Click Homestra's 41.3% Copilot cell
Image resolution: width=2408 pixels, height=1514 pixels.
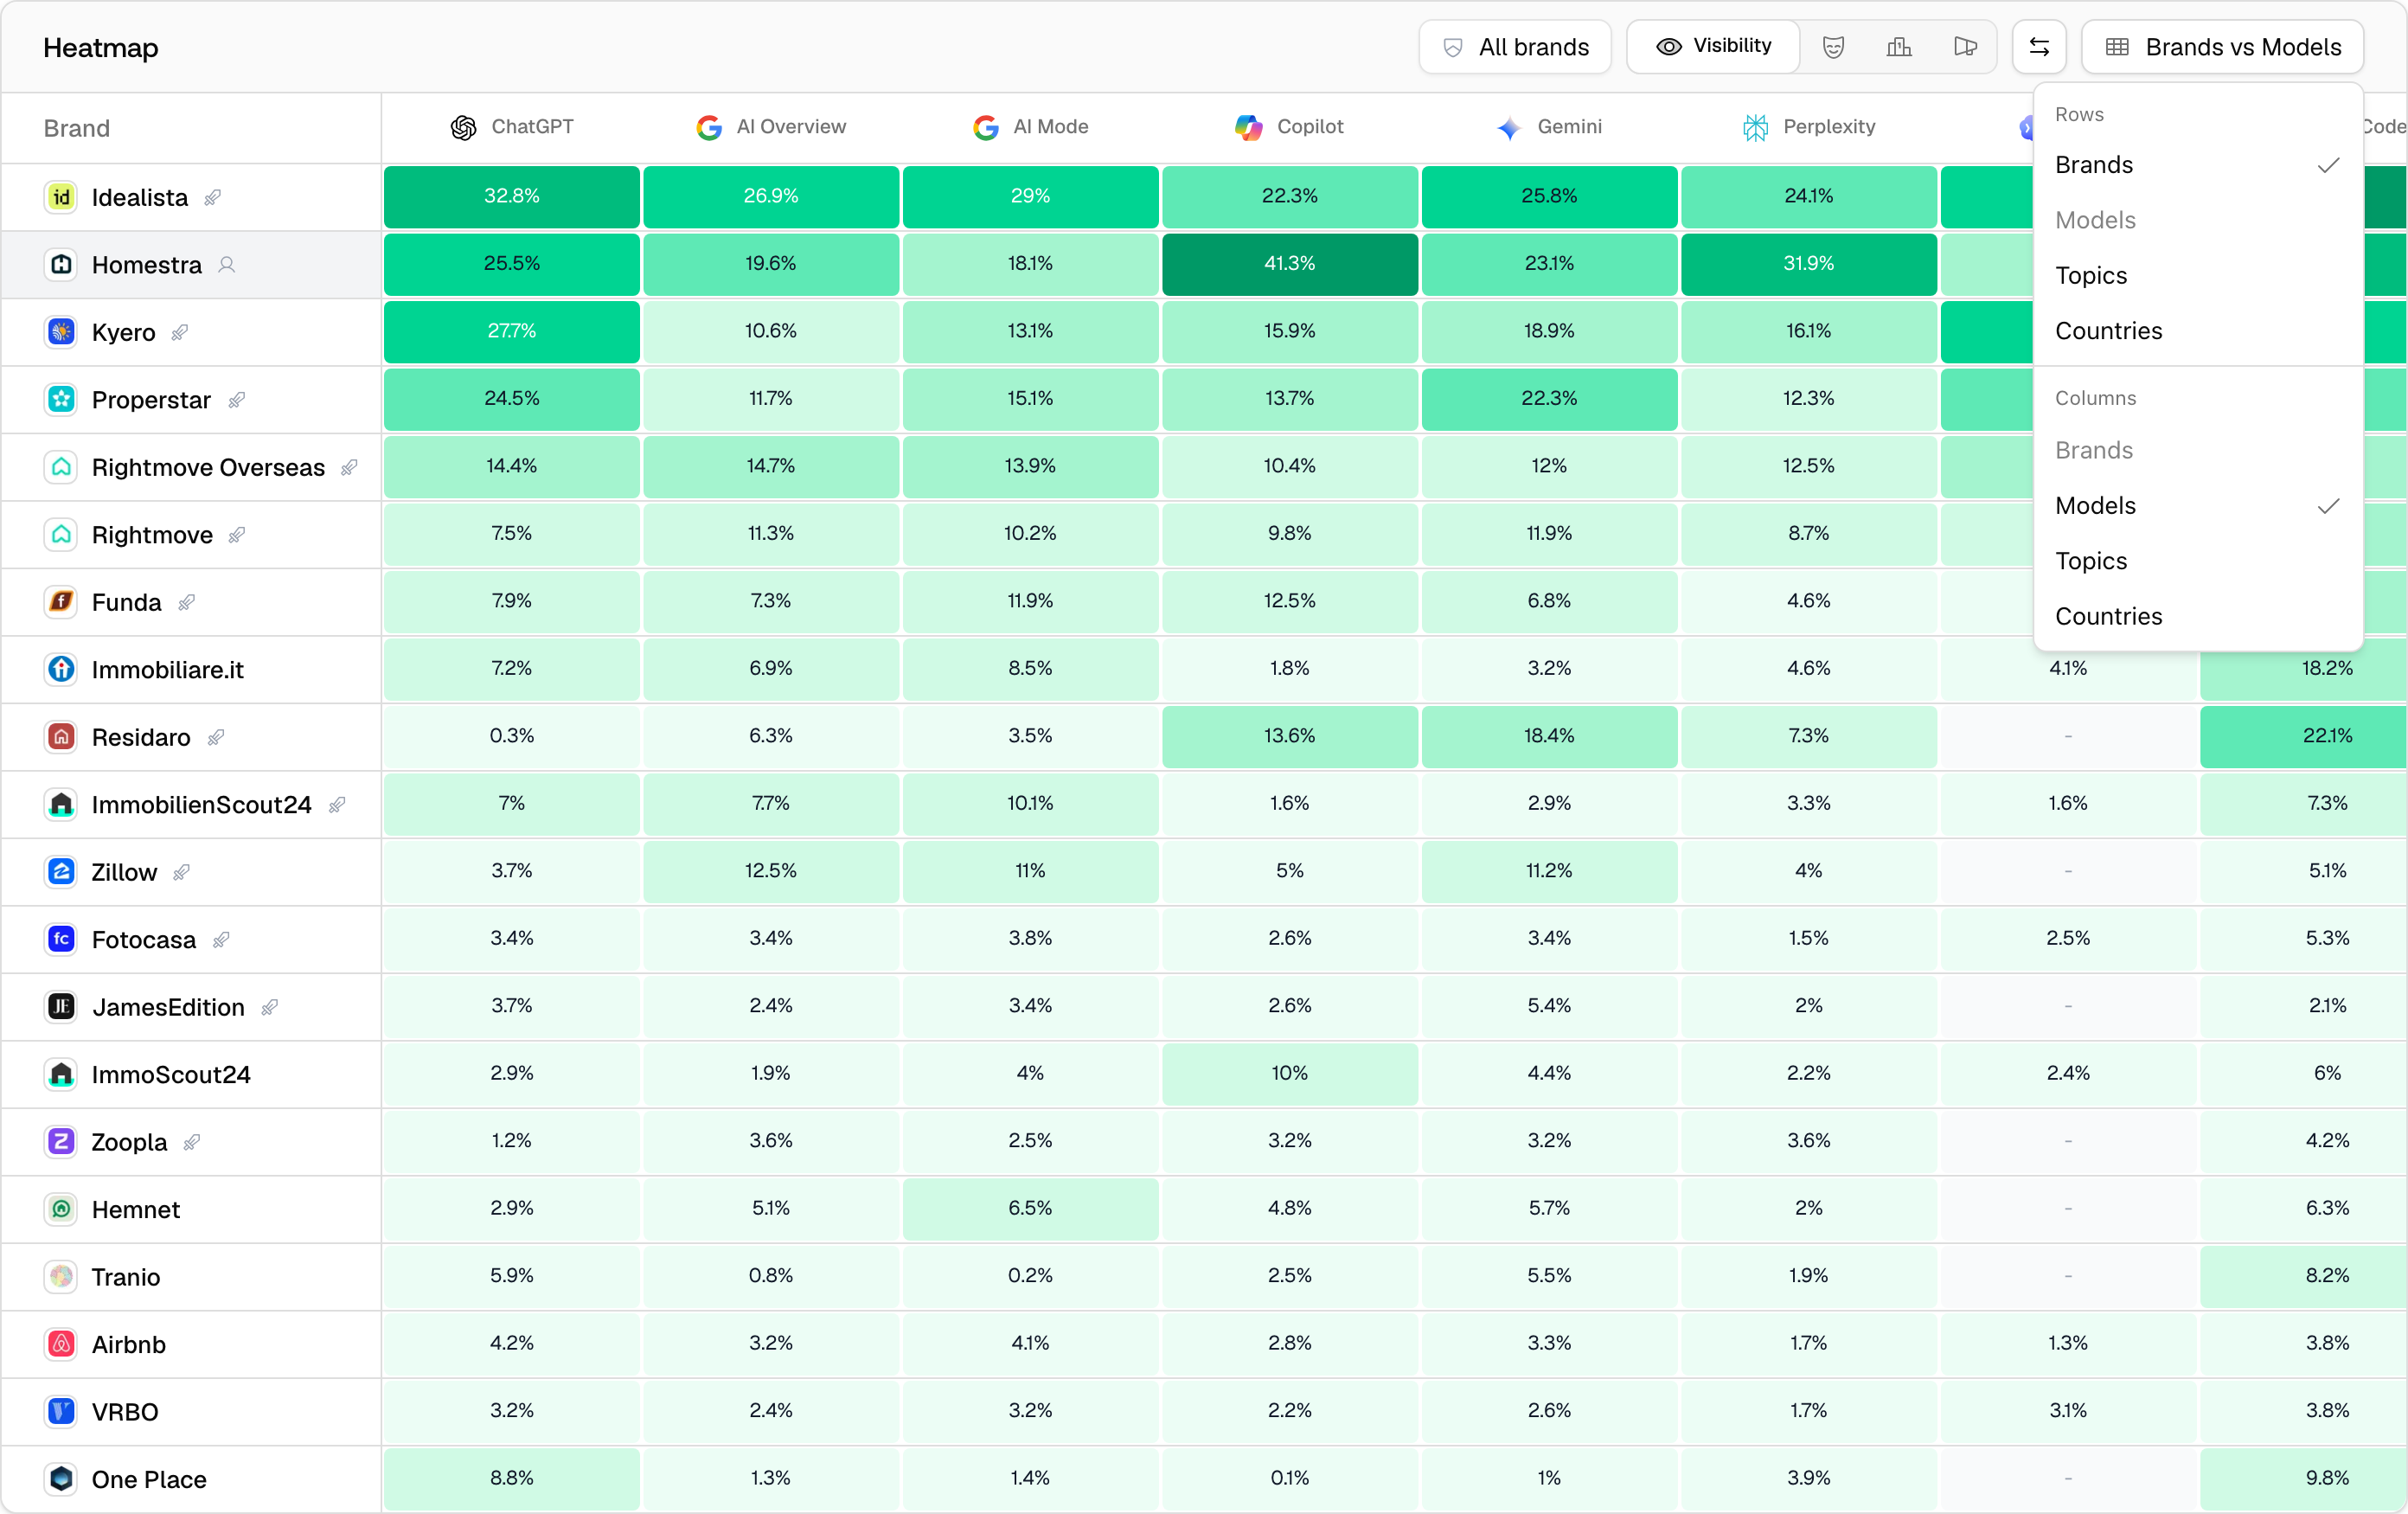pos(1289,264)
